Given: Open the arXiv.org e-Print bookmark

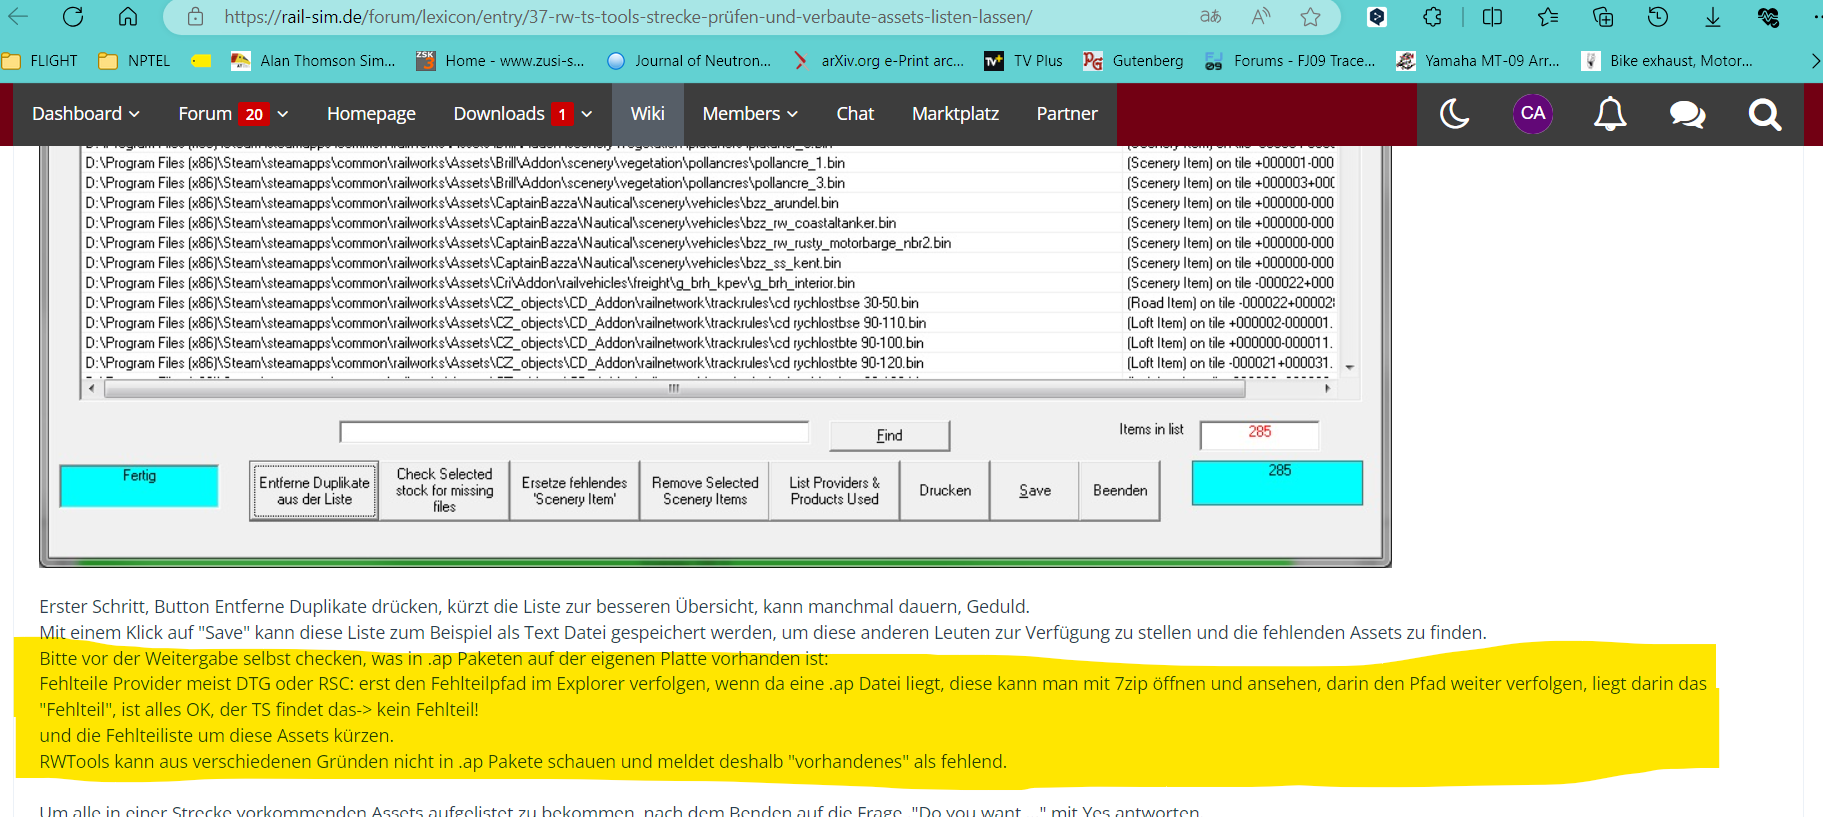Looking at the screenshot, I should (878, 61).
